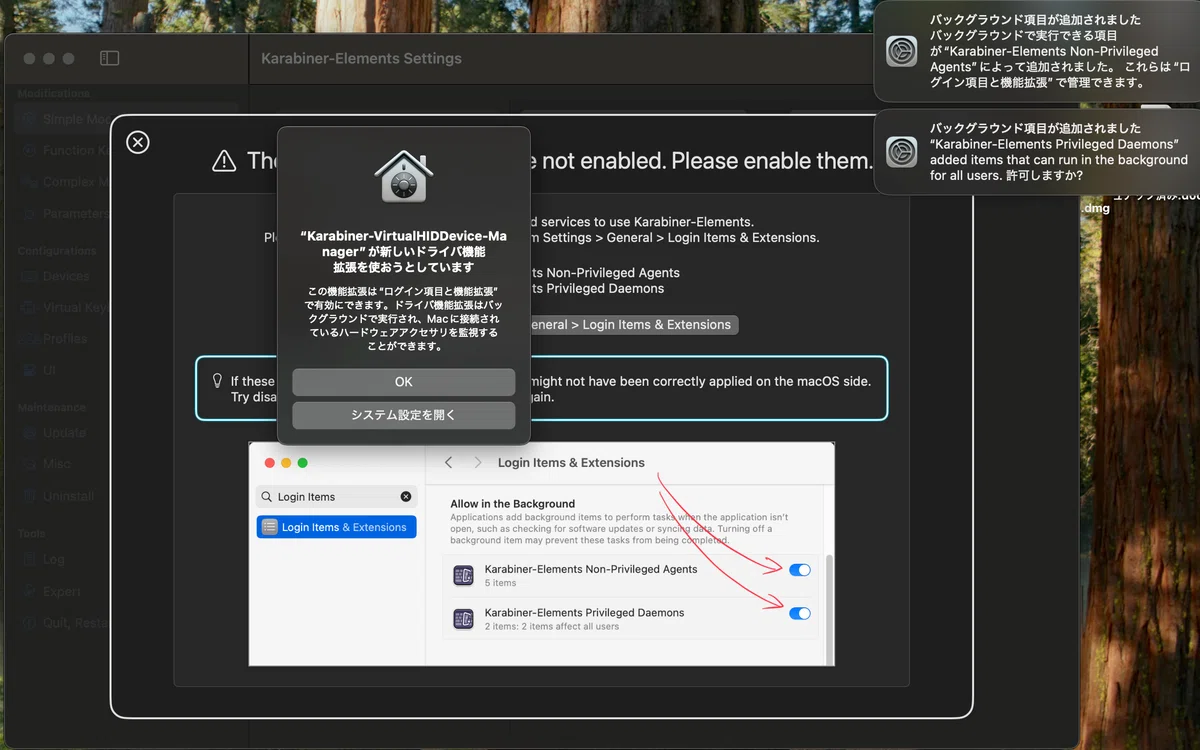Click the 'Non-Privileged Agents' line in the warning sheet
This screenshot has width=1200, height=750.
click(604, 272)
